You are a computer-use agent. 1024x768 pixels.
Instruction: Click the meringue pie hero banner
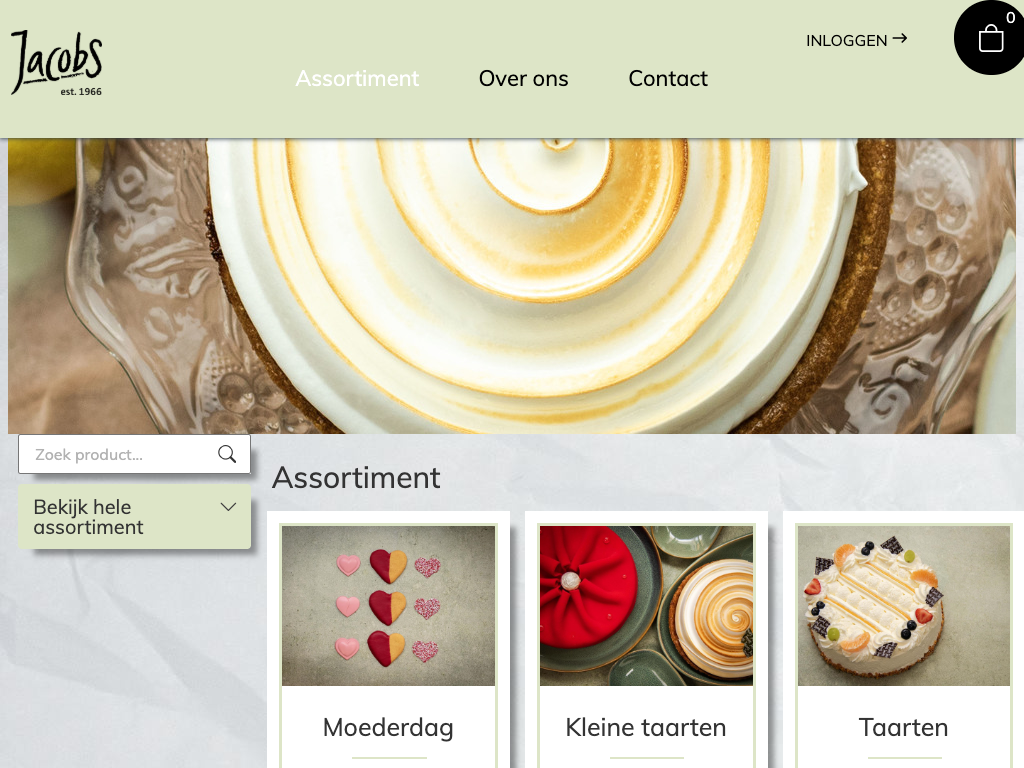512,286
